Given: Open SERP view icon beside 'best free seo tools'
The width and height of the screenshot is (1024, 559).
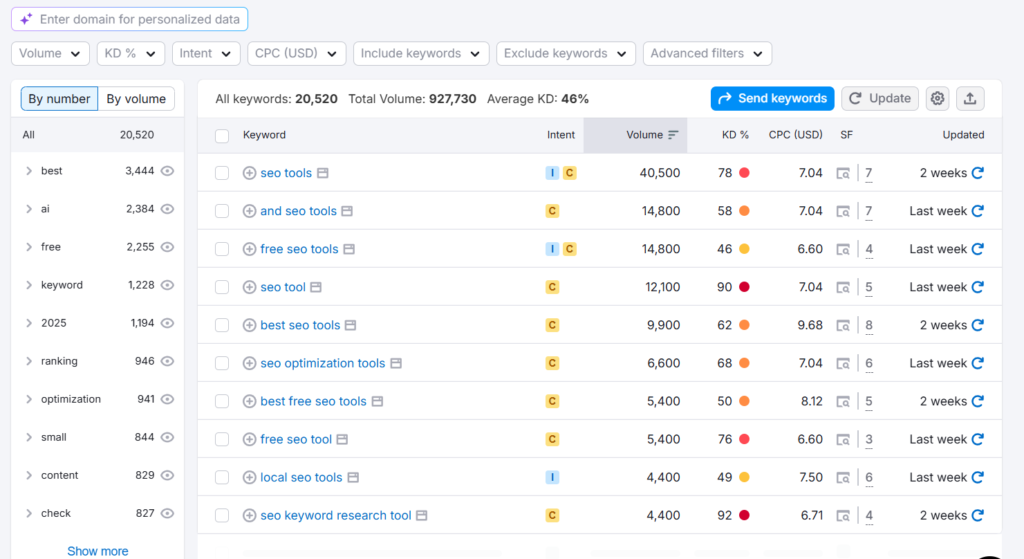Looking at the screenshot, I should [x=377, y=401].
